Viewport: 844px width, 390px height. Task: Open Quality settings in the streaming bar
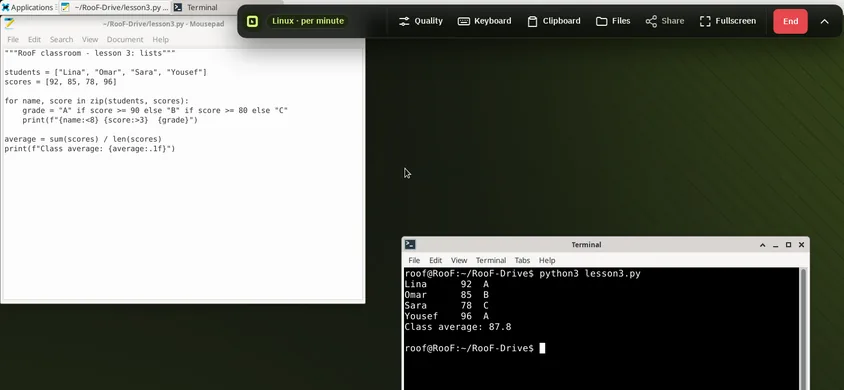421,21
